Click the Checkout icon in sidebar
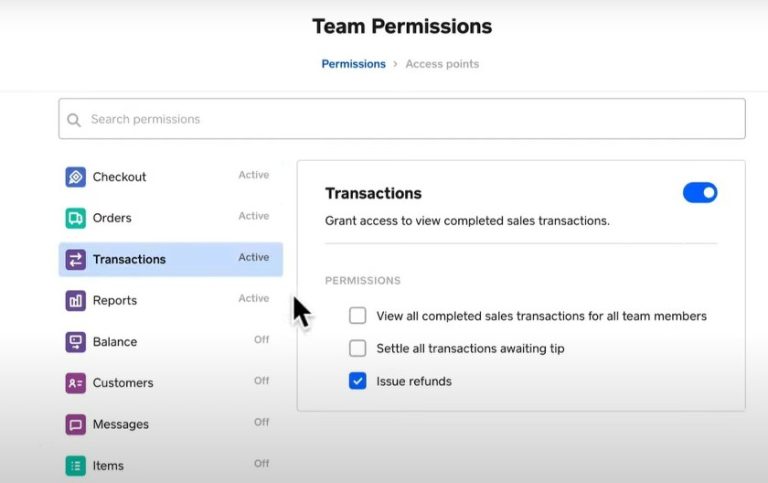This screenshot has height=483, width=768. (75, 177)
